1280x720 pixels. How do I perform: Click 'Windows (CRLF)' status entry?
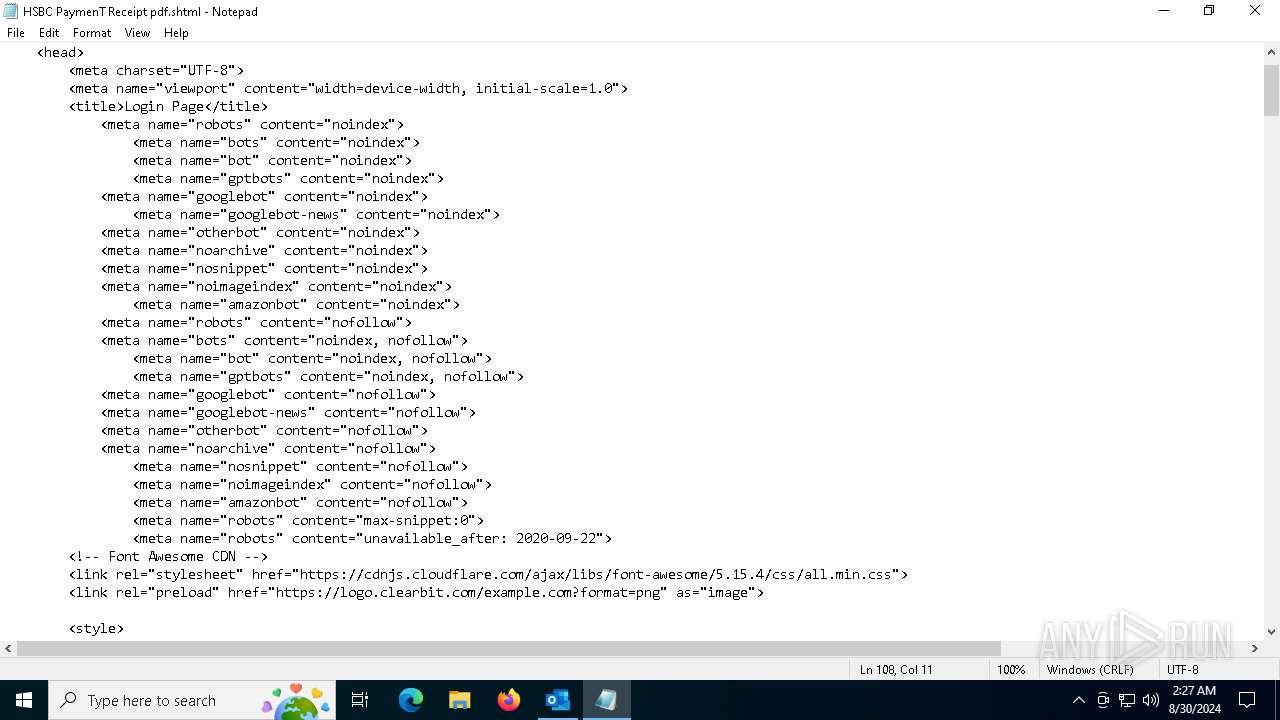click(x=1090, y=669)
